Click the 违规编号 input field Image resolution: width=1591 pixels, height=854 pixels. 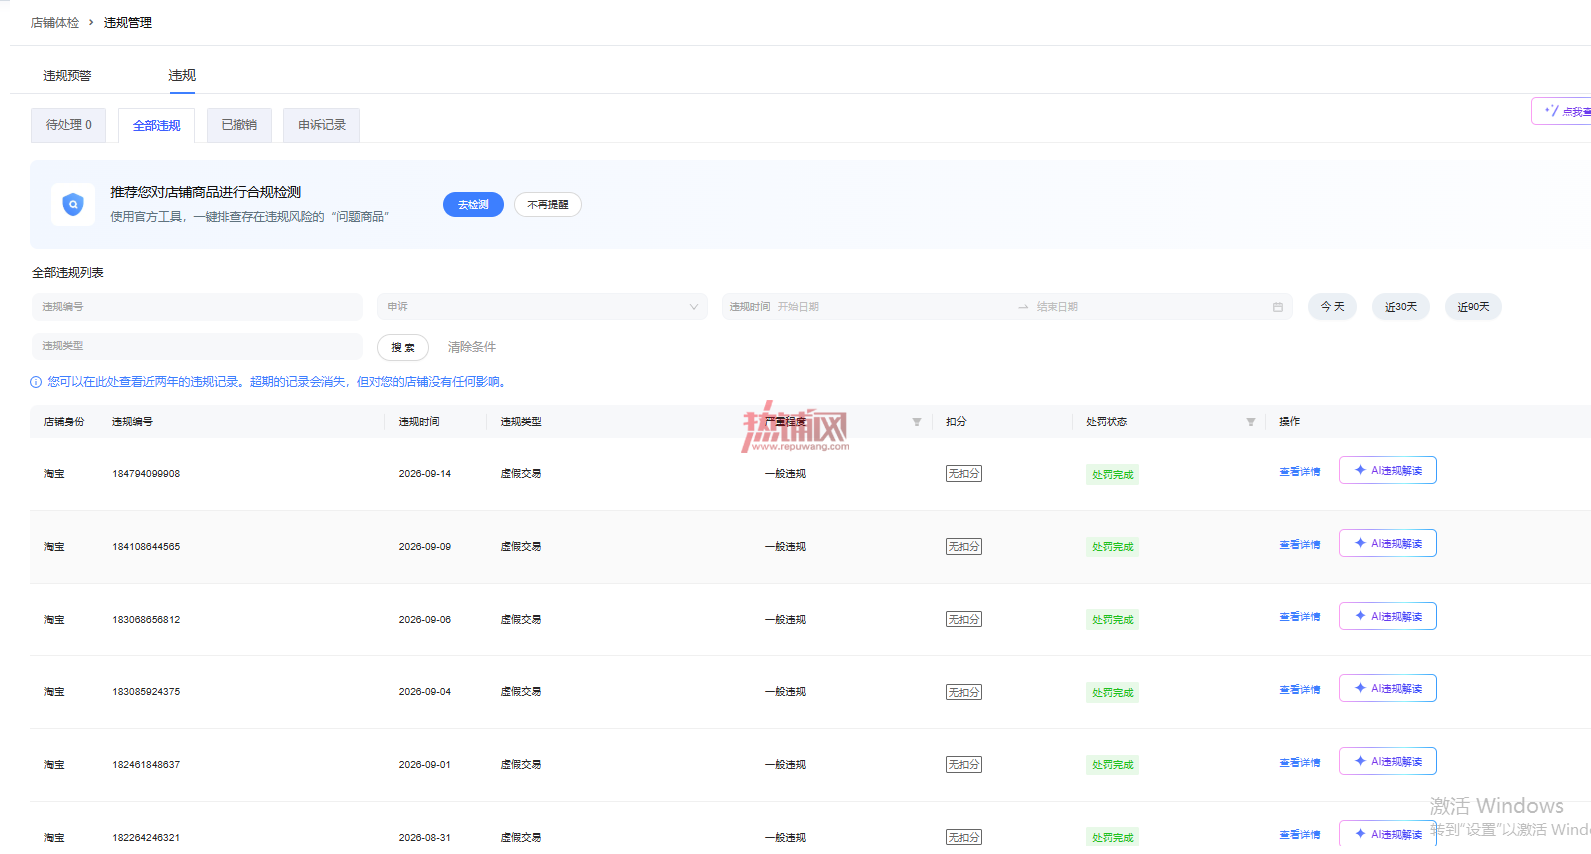(197, 307)
